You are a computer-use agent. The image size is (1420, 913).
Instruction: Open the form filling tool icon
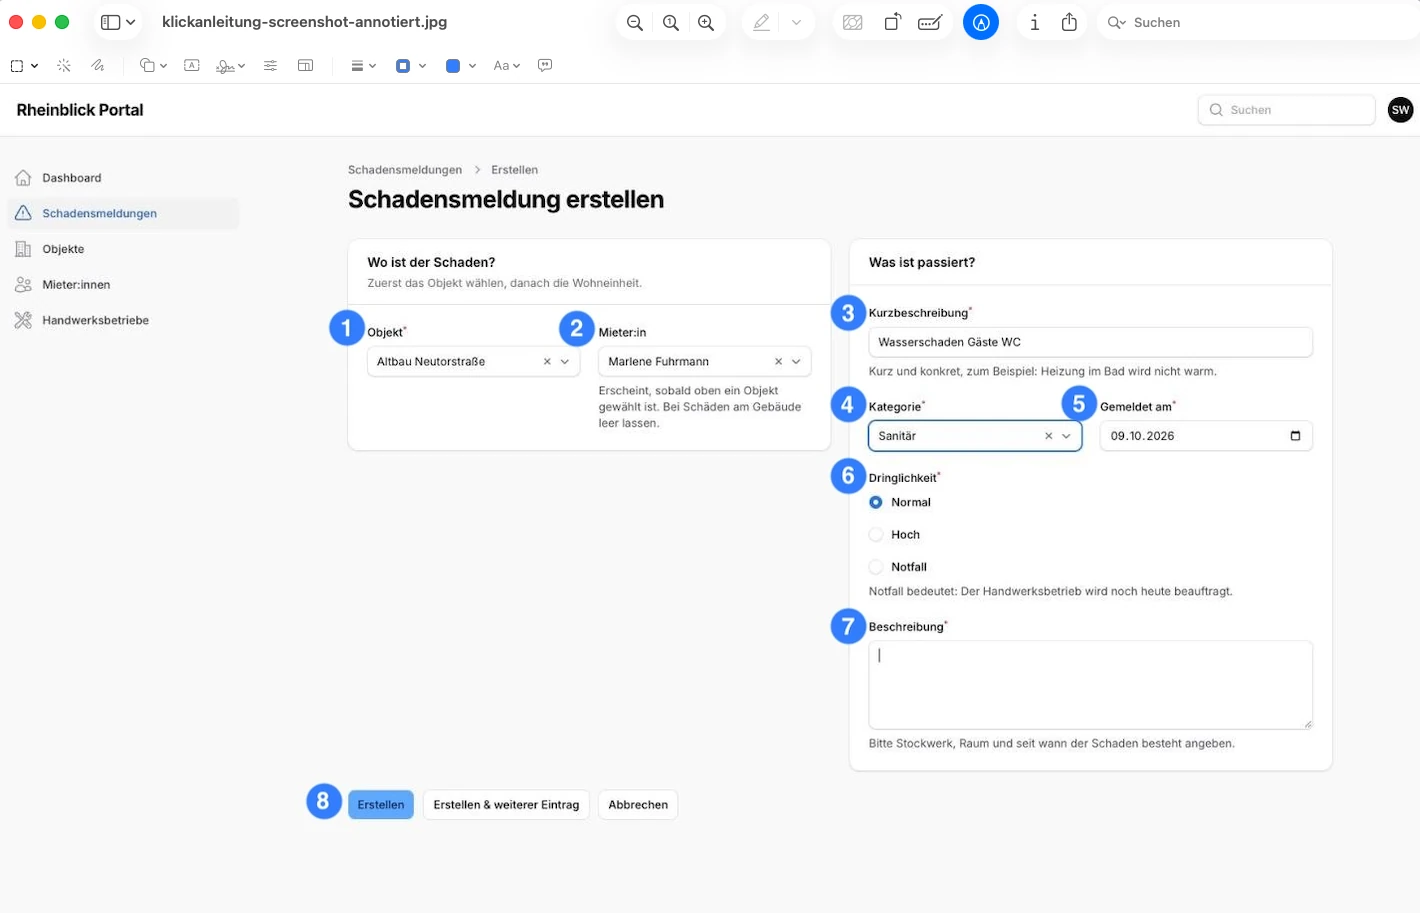coord(930,22)
